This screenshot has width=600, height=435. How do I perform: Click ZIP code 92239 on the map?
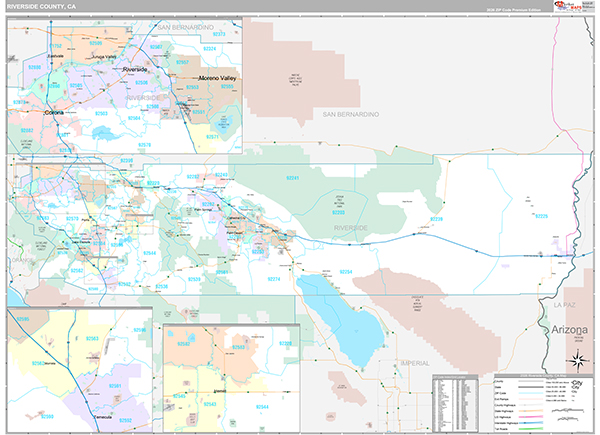click(x=436, y=218)
